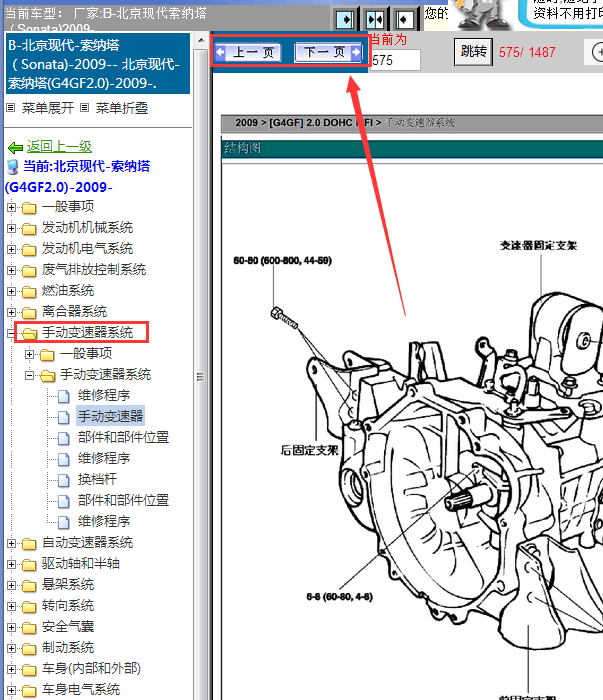Click the document icon beside 换档杆
This screenshot has width=603, height=700.
pyautogui.click(x=64, y=480)
